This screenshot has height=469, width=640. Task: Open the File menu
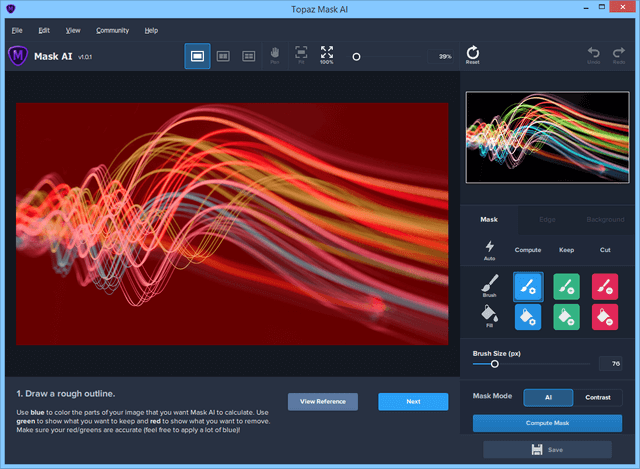17,31
